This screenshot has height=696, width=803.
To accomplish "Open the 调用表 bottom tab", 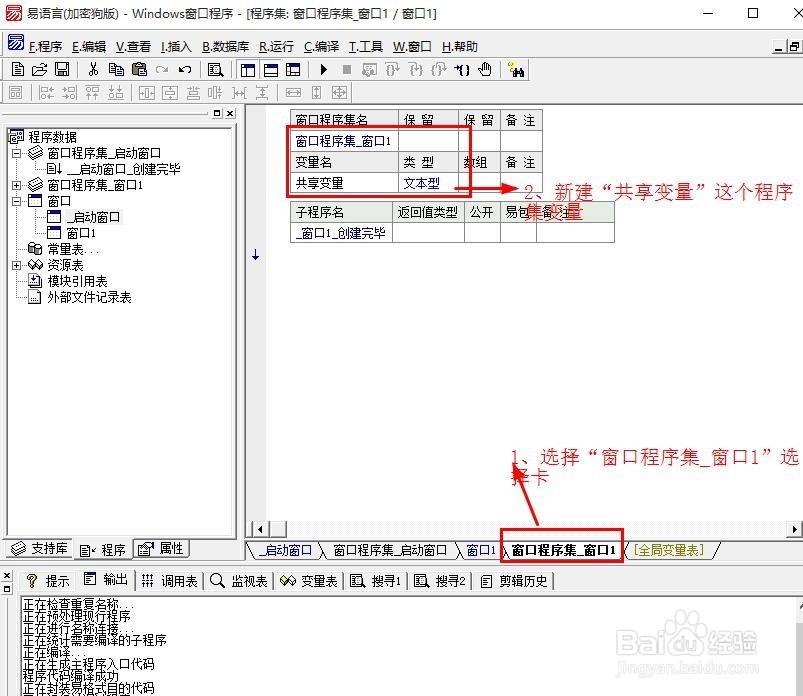I will click(170, 580).
